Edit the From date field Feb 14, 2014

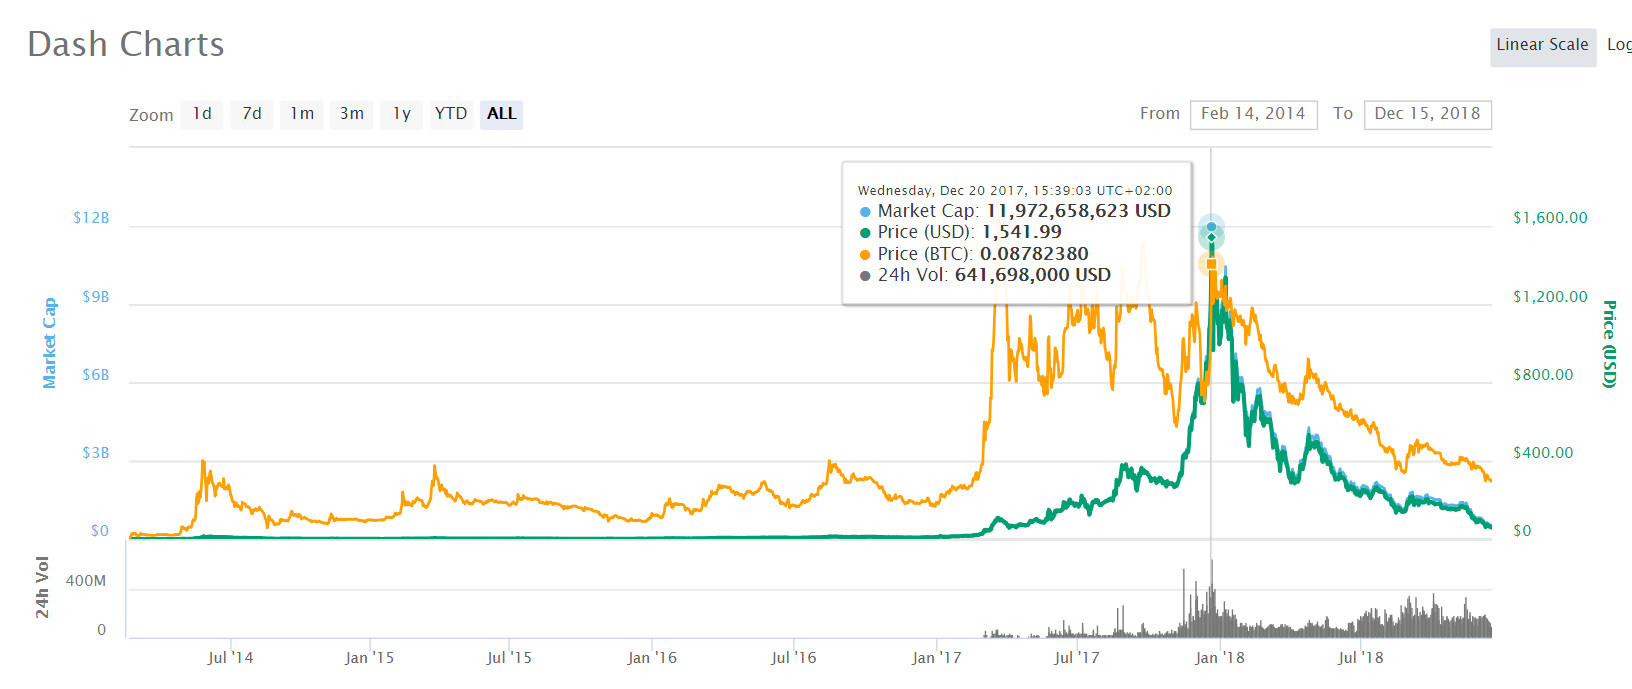pyautogui.click(x=1253, y=114)
